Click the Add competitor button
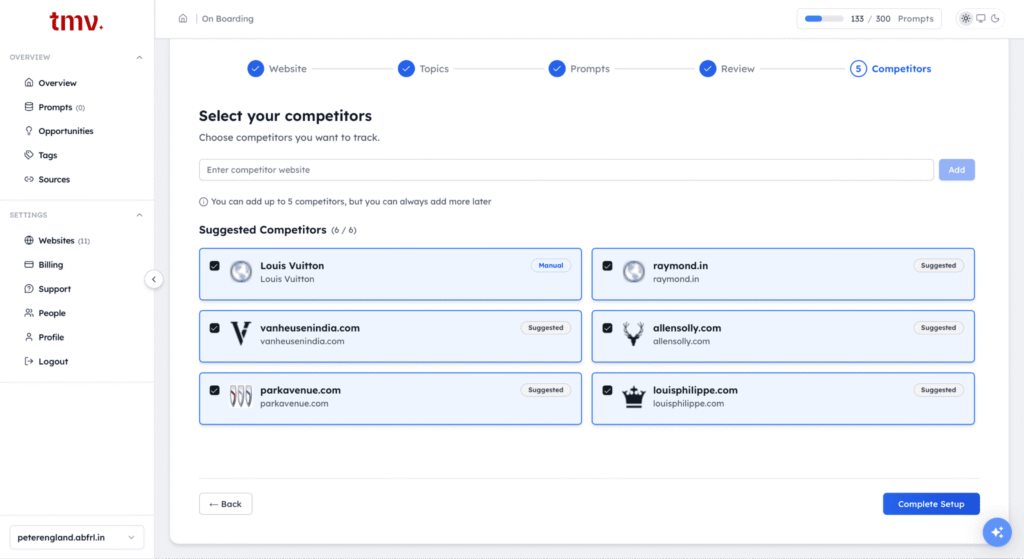 tap(957, 170)
